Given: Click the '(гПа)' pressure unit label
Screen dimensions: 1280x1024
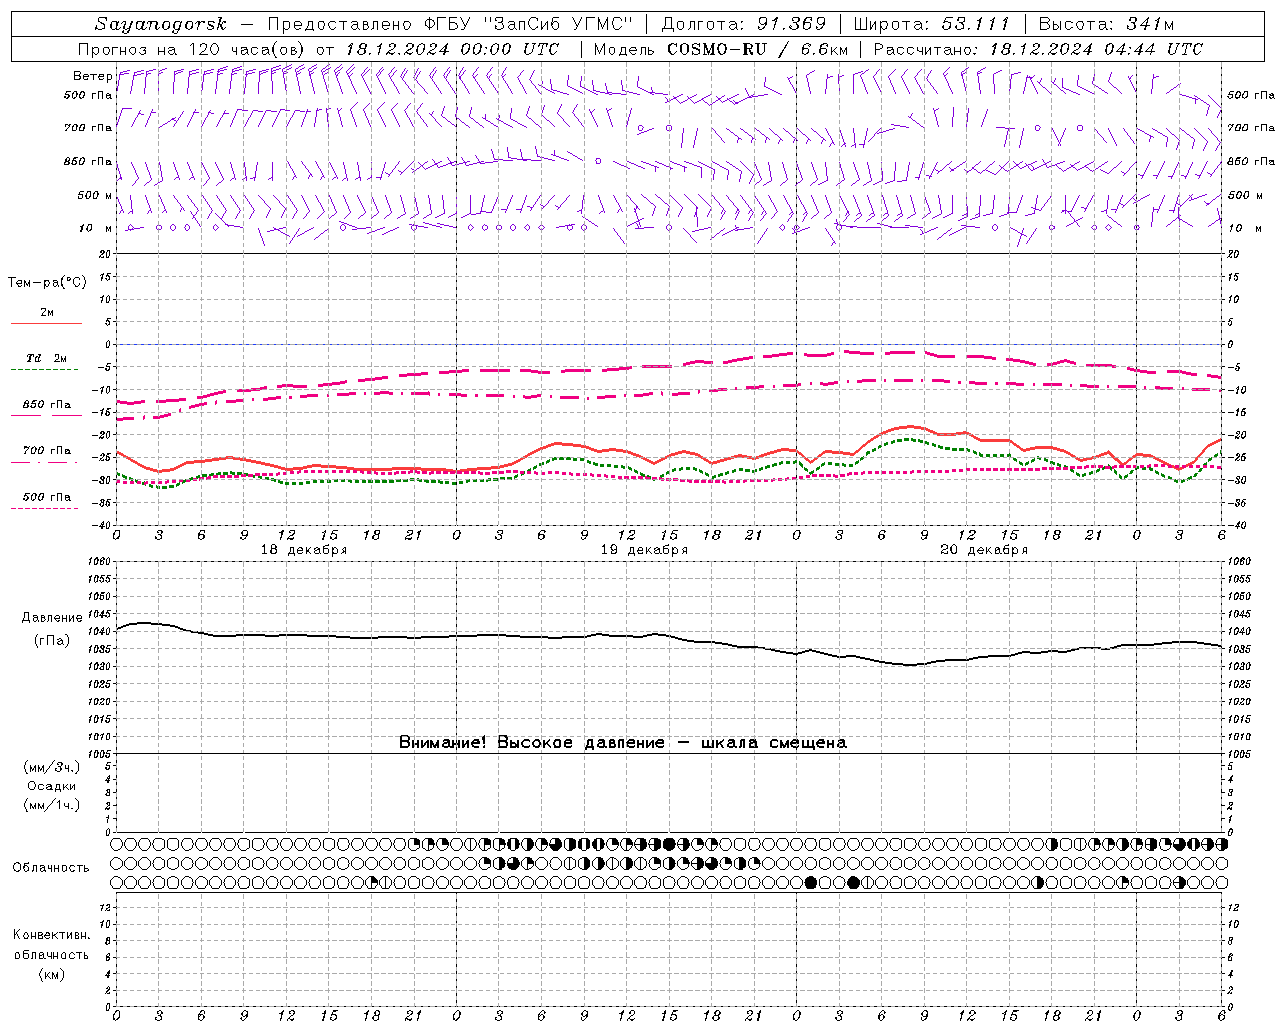Looking at the screenshot, I should point(52,641).
